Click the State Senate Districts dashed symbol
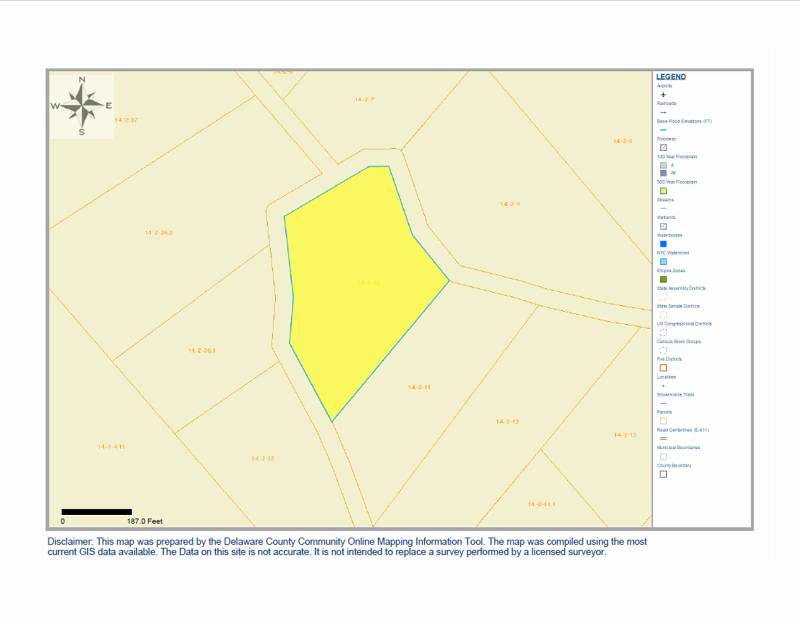Viewport: 800px width, 618px height. click(x=663, y=314)
